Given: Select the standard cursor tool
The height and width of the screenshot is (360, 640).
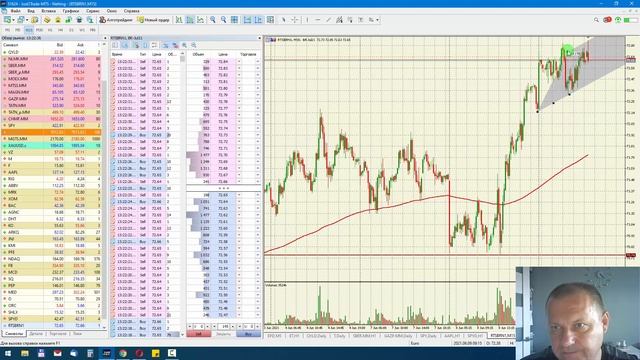Looking at the screenshot, I should pyautogui.click(x=283, y=20).
